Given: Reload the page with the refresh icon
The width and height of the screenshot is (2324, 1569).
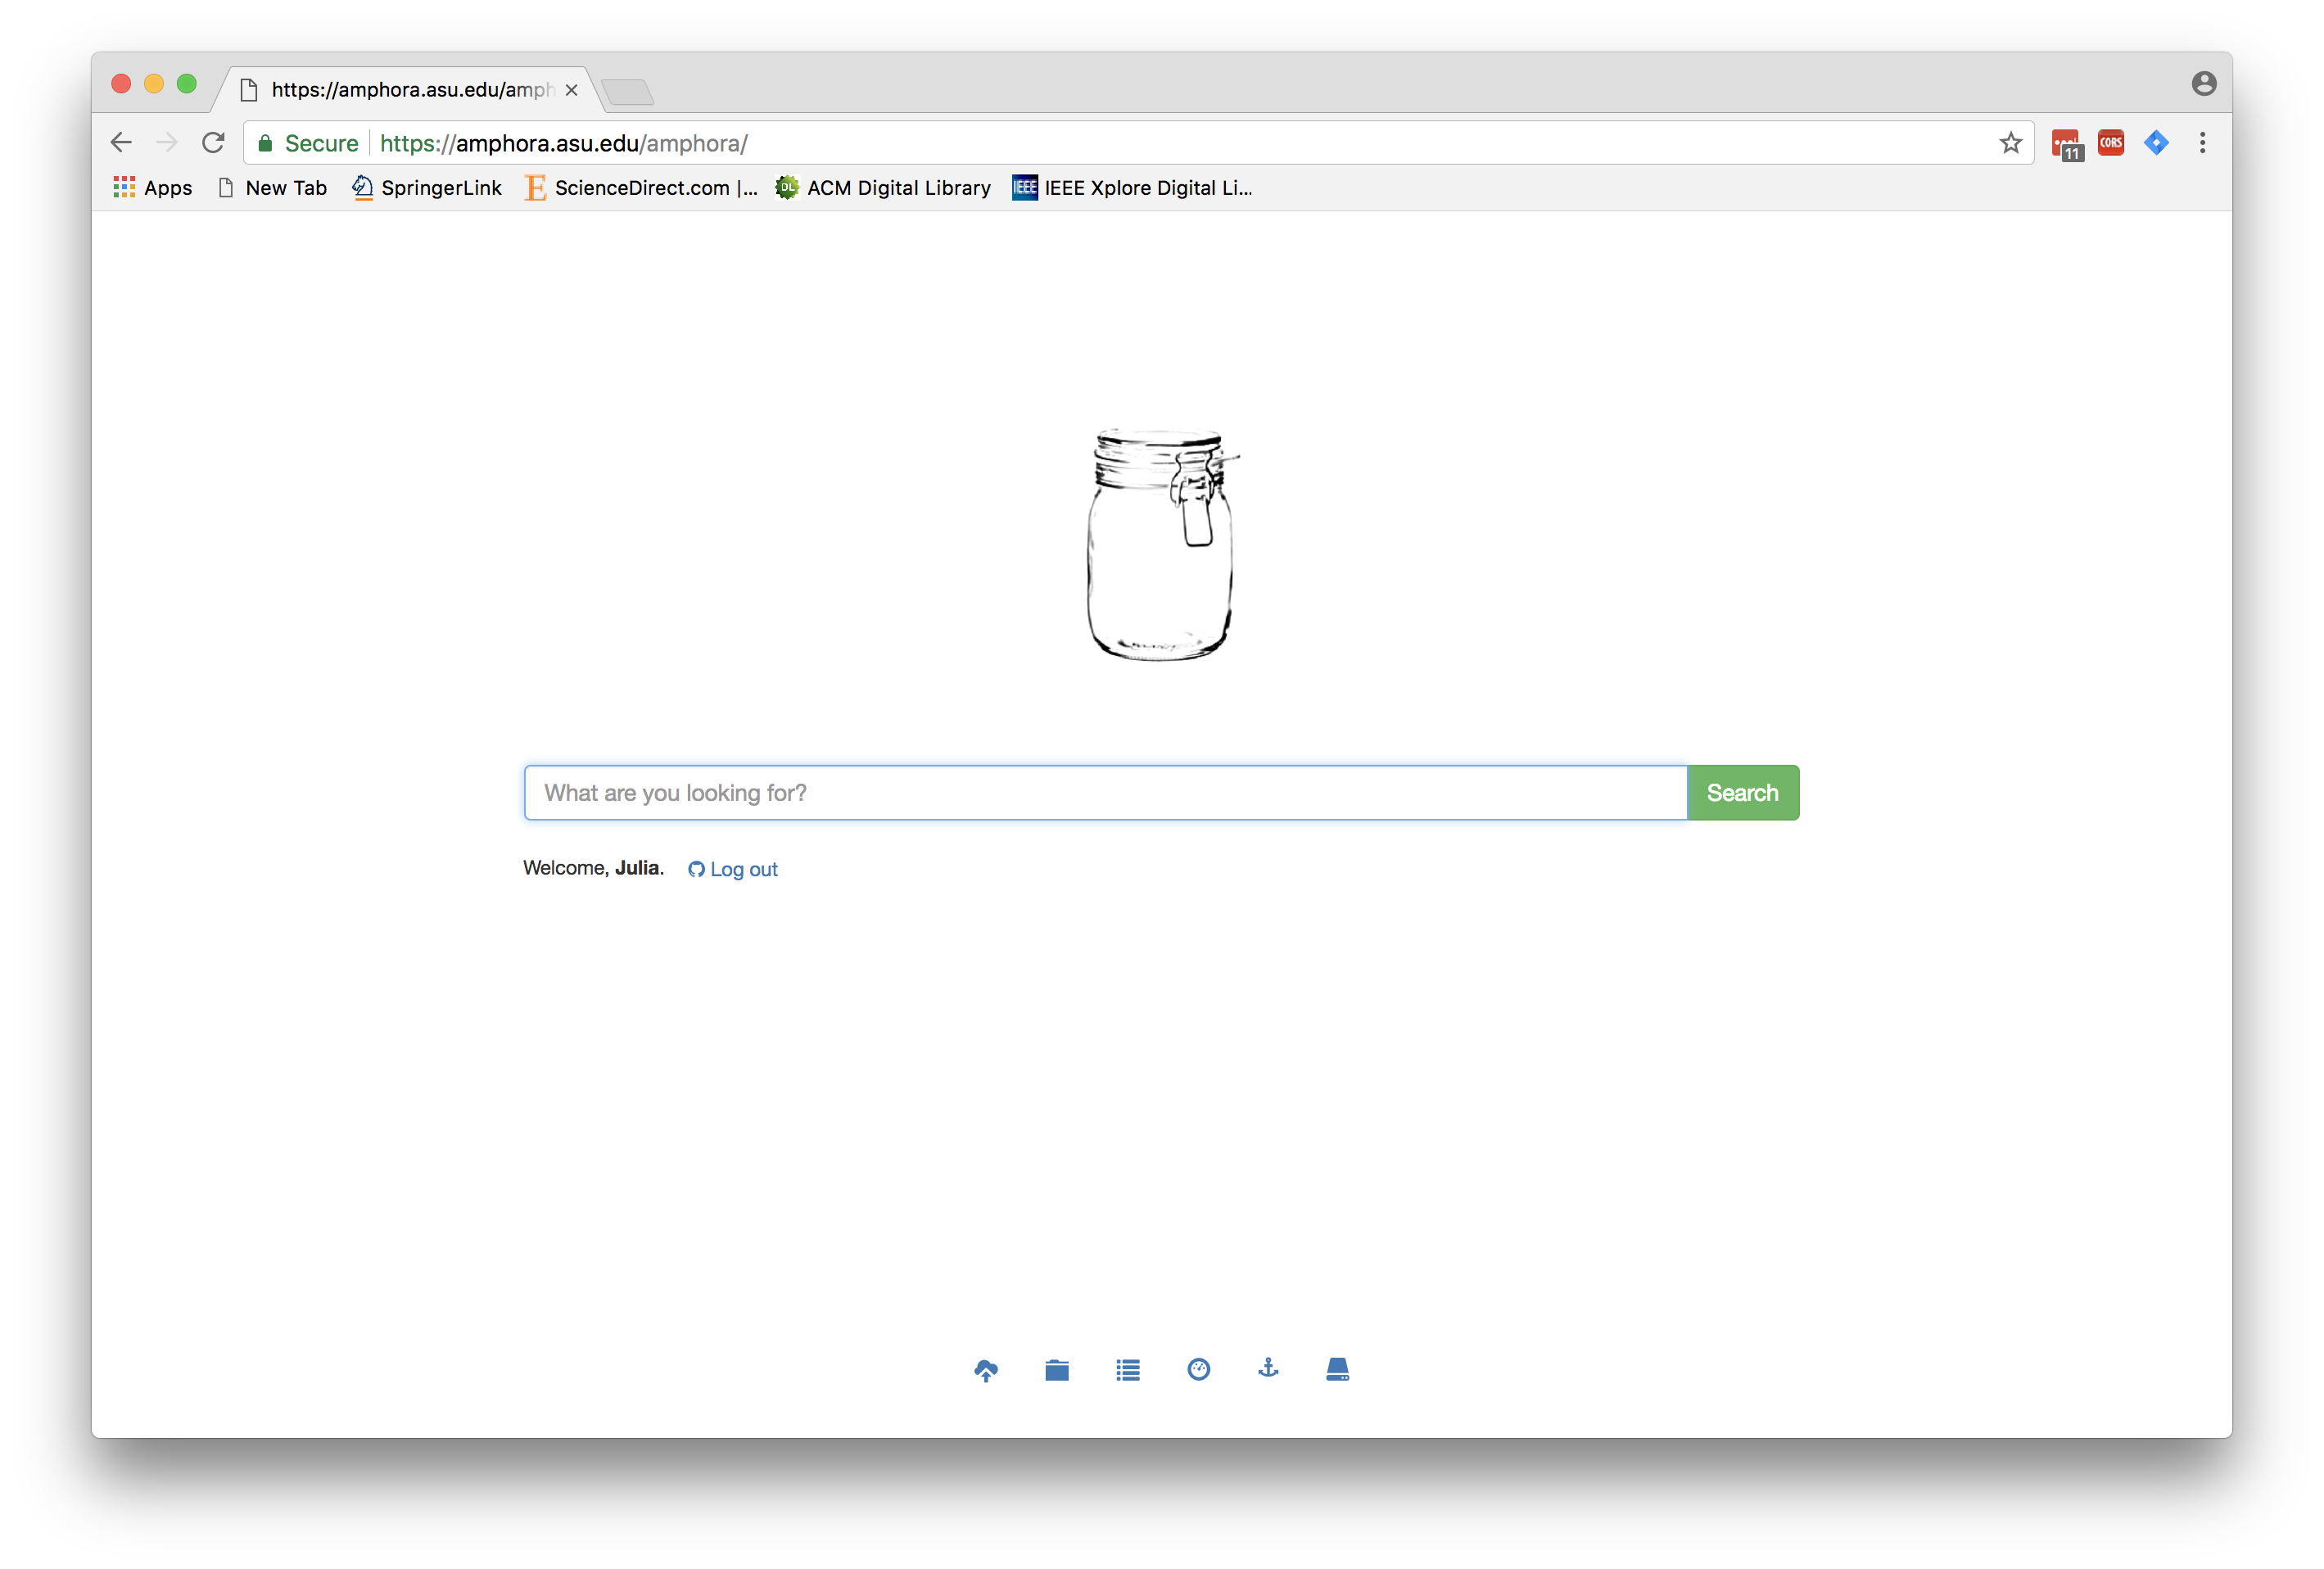Looking at the screenshot, I should (x=213, y=143).
